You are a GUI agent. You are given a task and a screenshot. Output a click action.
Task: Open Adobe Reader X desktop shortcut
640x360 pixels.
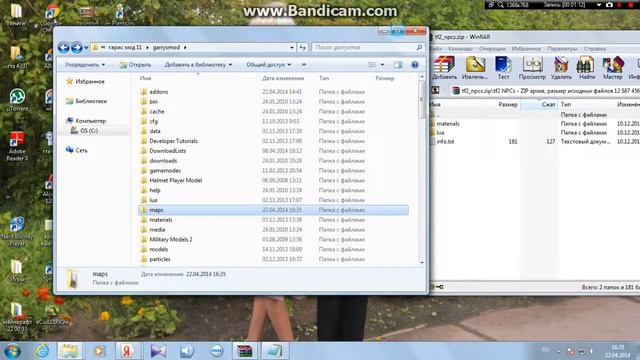pyautogui.click(x=17, y=146)
